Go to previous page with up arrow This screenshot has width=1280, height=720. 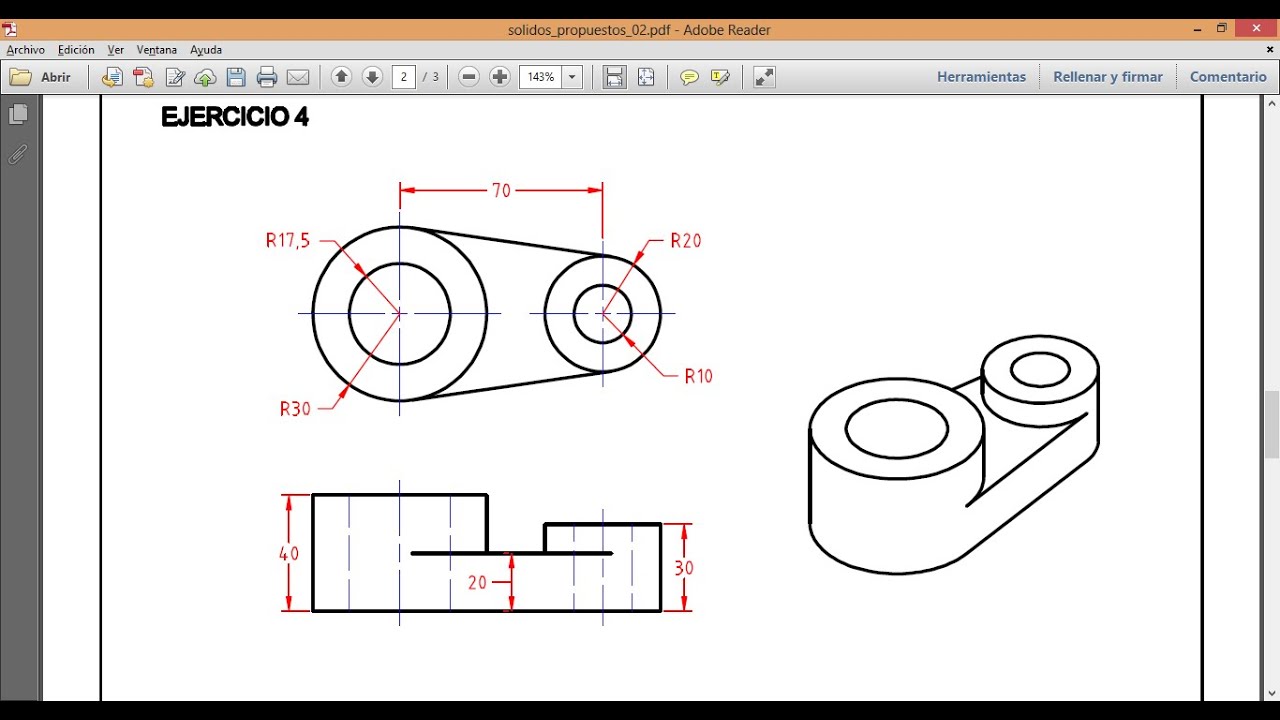341,77
